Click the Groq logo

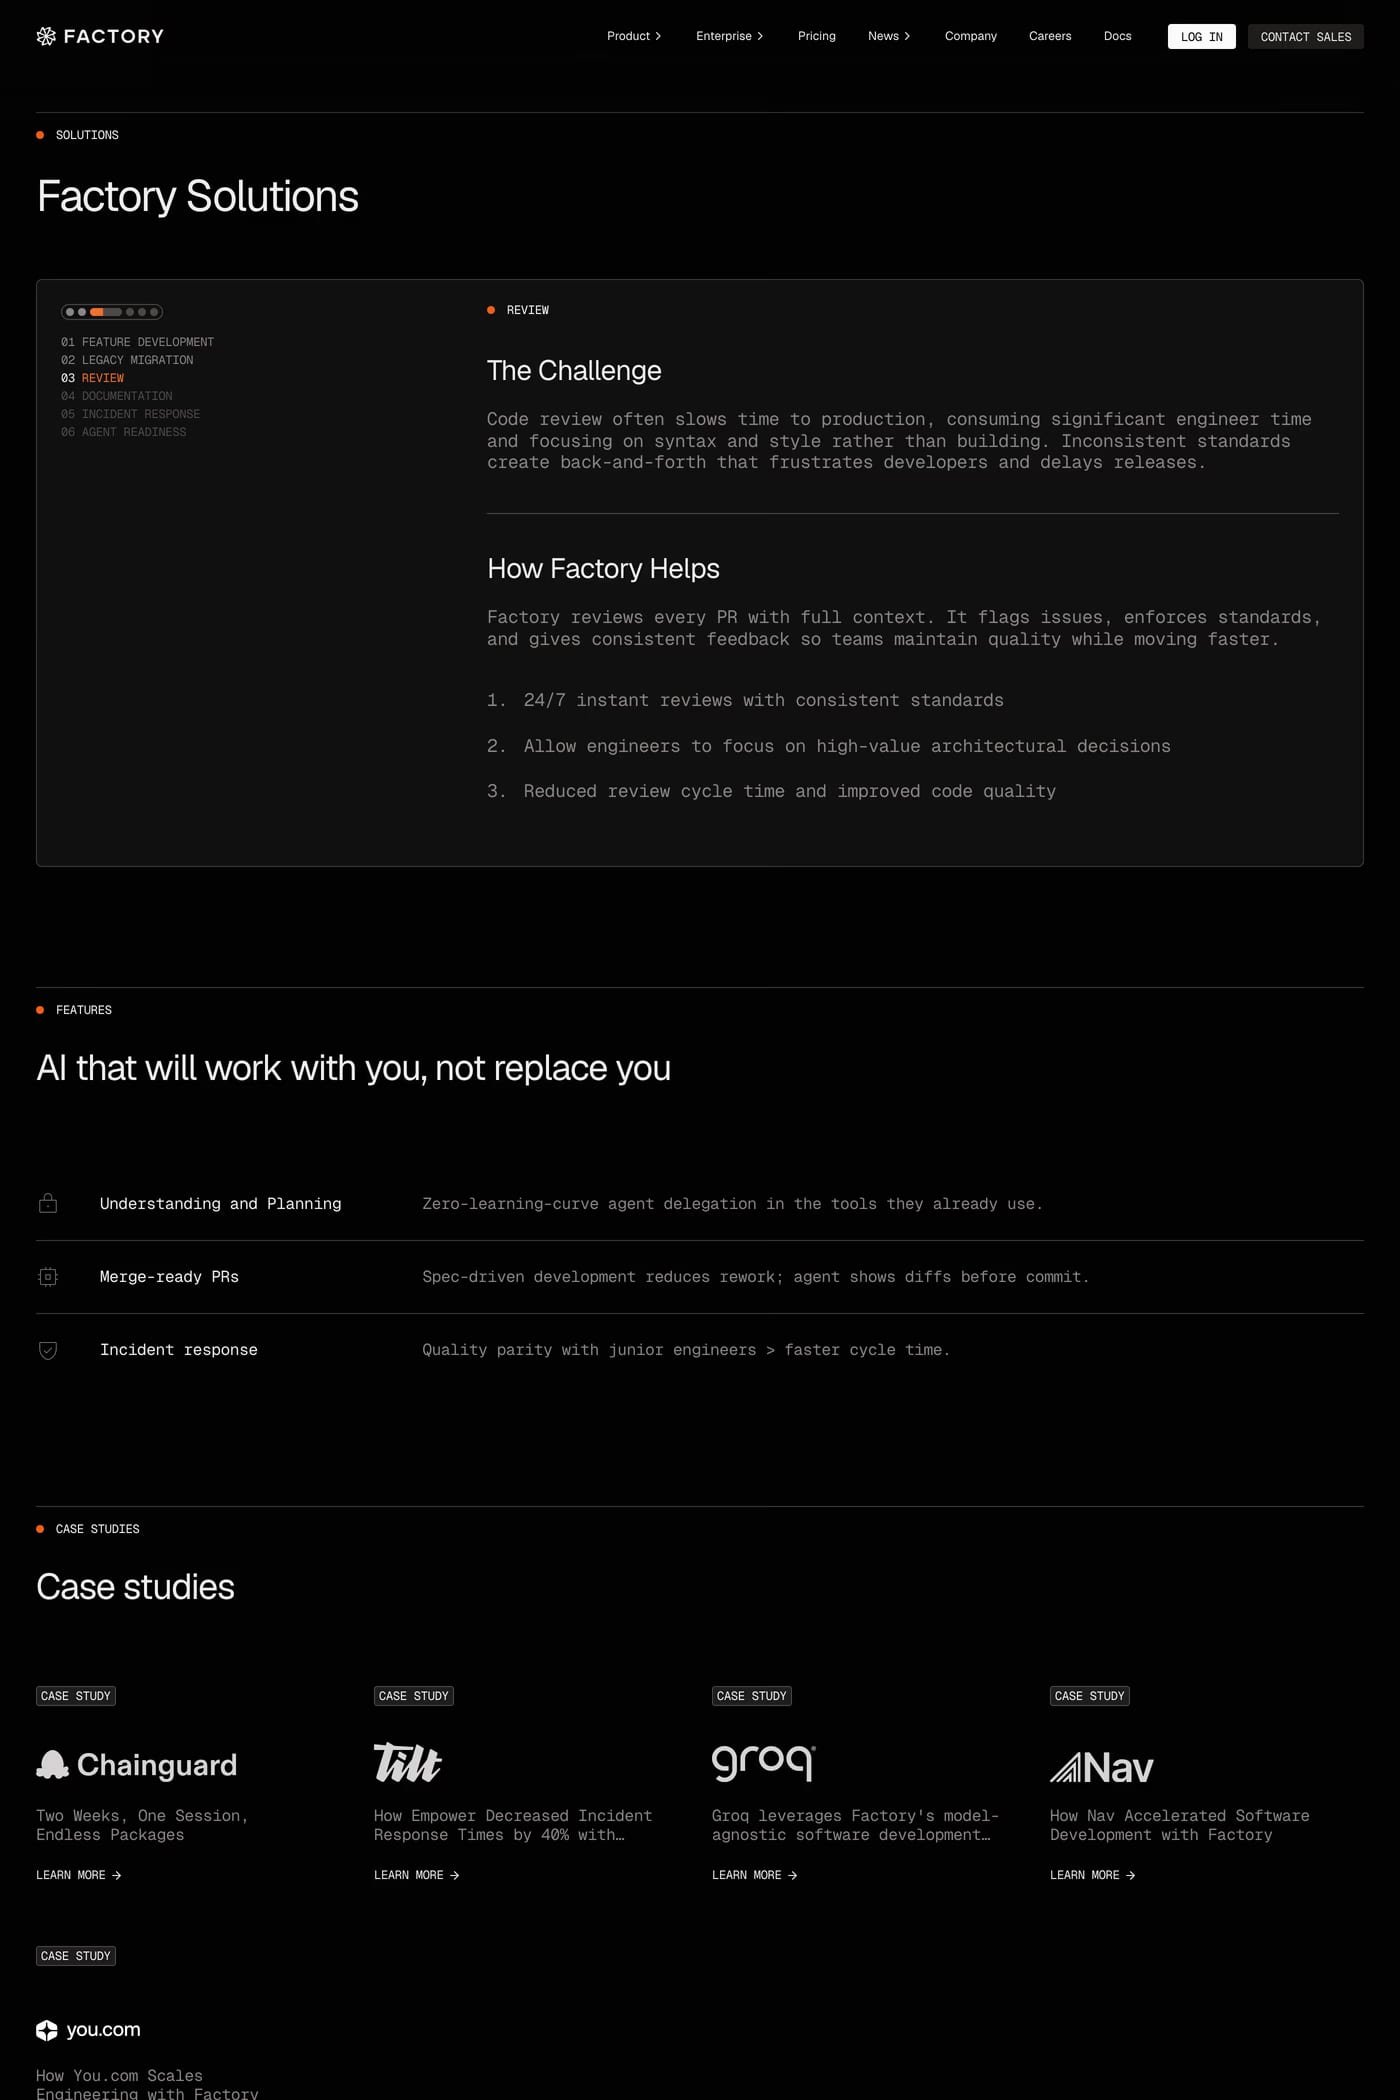764,1763
